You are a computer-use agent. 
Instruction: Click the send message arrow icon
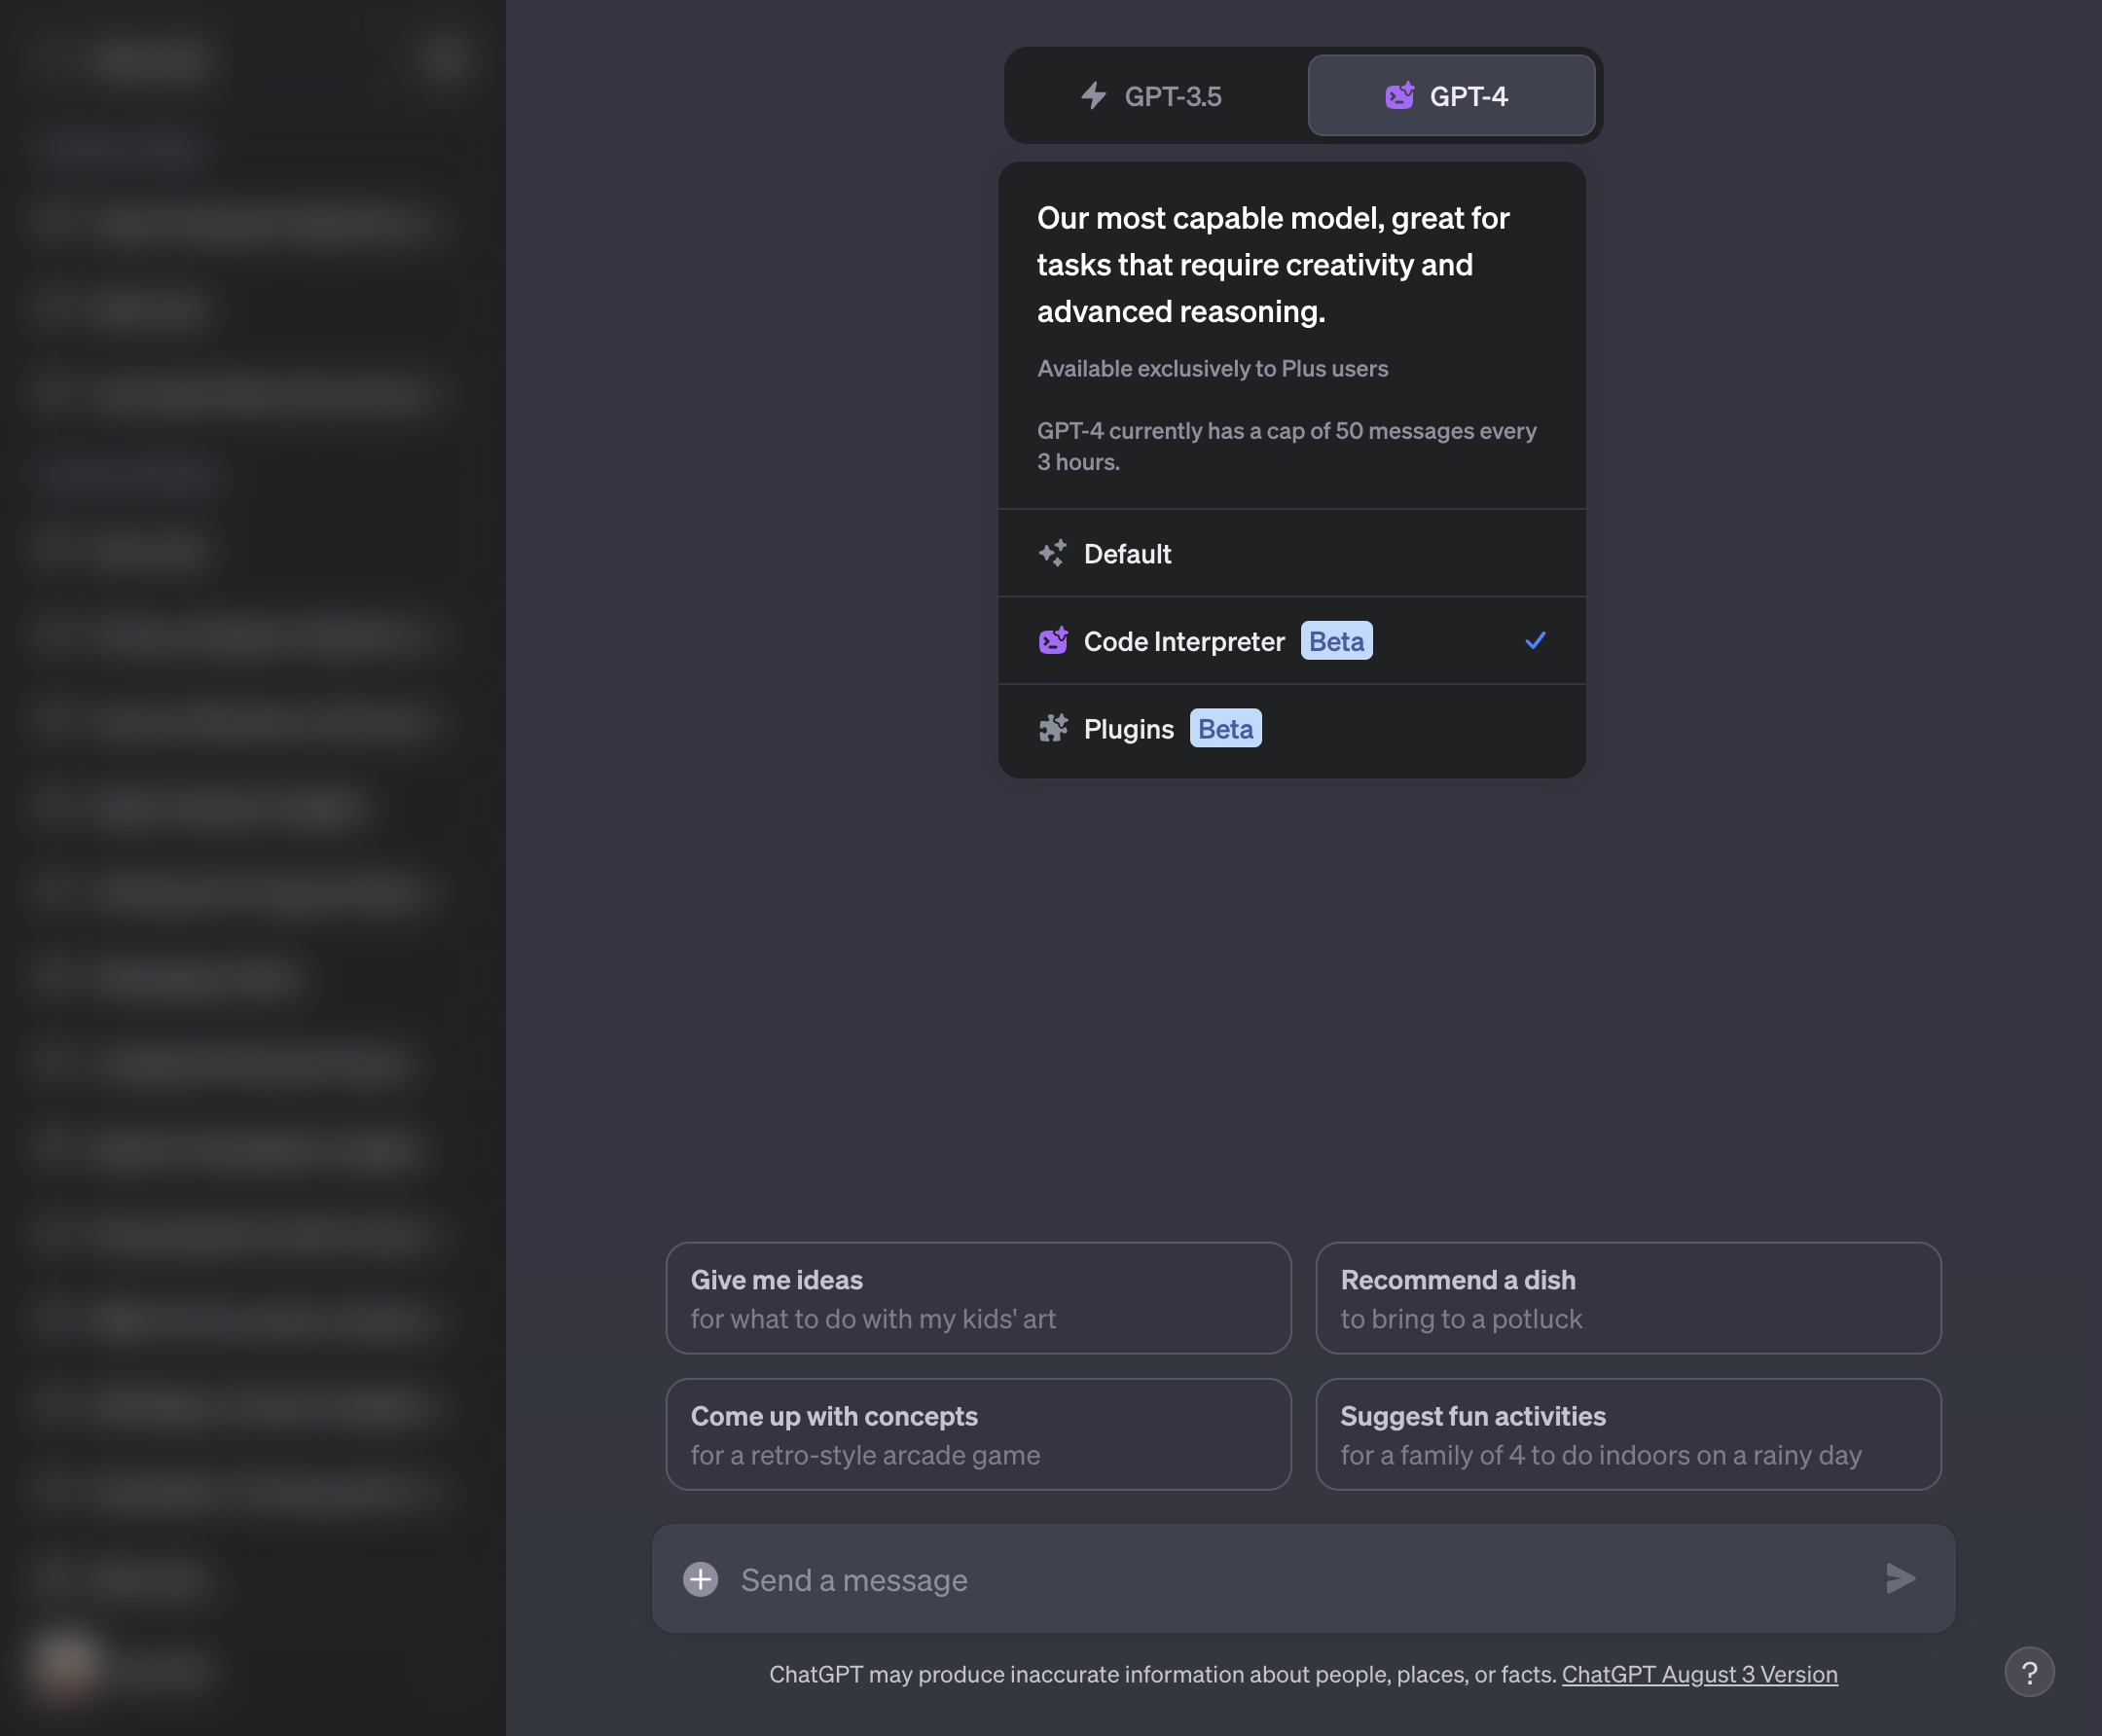(x=1900, y=1579)
